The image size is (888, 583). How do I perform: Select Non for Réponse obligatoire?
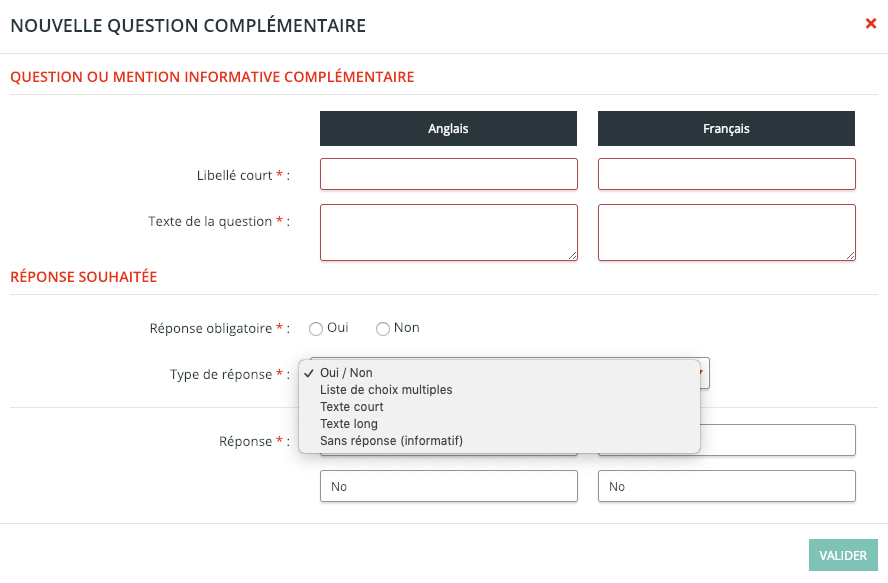(x=383, y=329)
